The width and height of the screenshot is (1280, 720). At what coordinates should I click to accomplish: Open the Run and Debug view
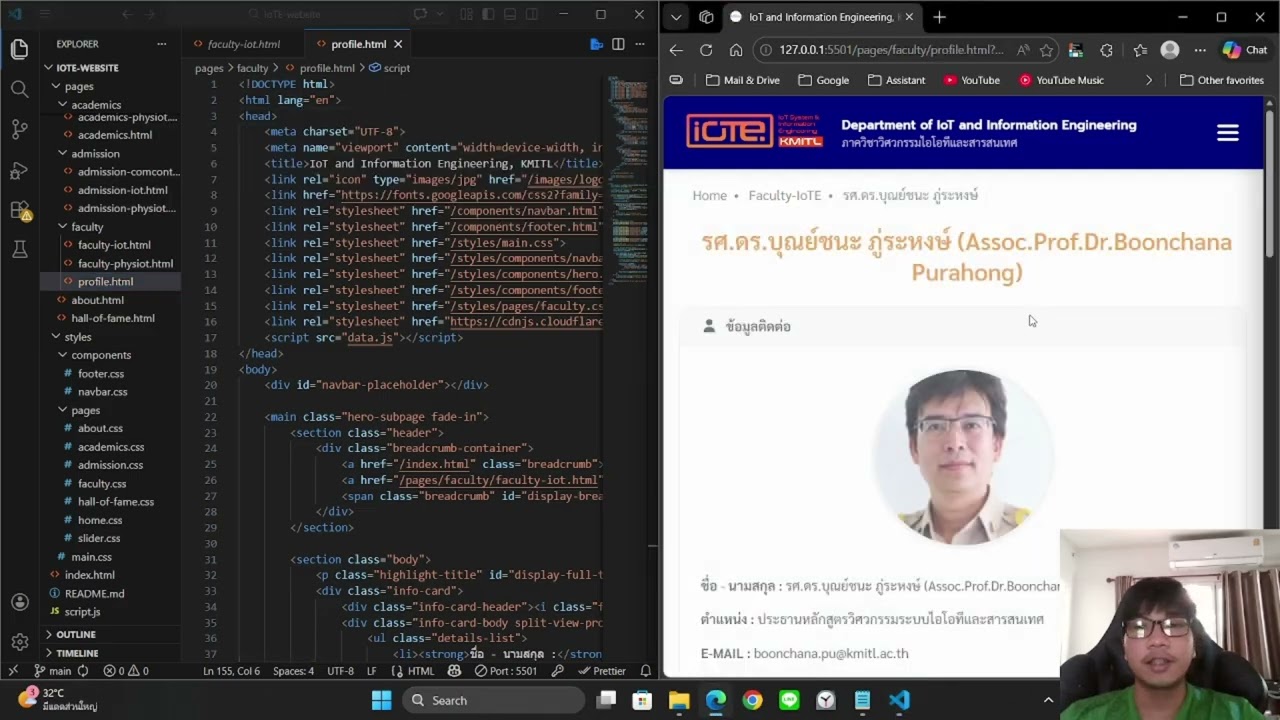pyautogui.click(x=19, y=170)
